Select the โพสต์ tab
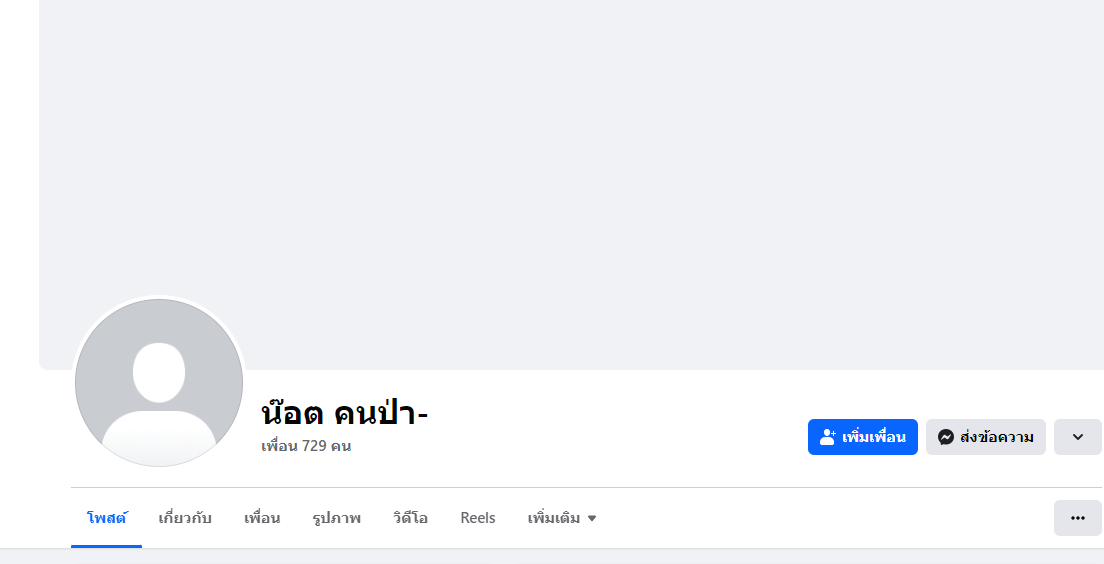Viewport: 1104px width, 564px height. pyautogui.click(x=106, y=518)
